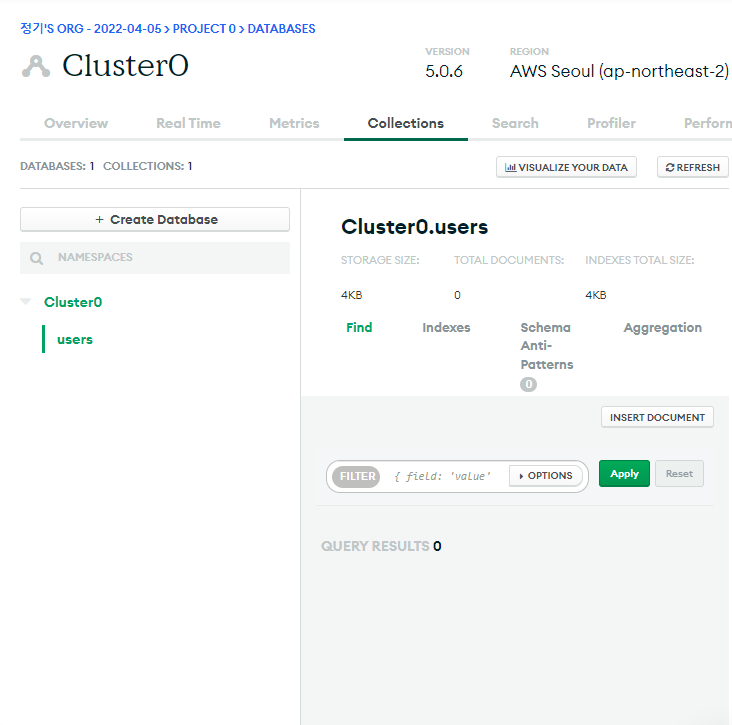Viewport: 732px width, 725px height.
Task: Open the organization breadcrumb link
Action: pos(91,28)
